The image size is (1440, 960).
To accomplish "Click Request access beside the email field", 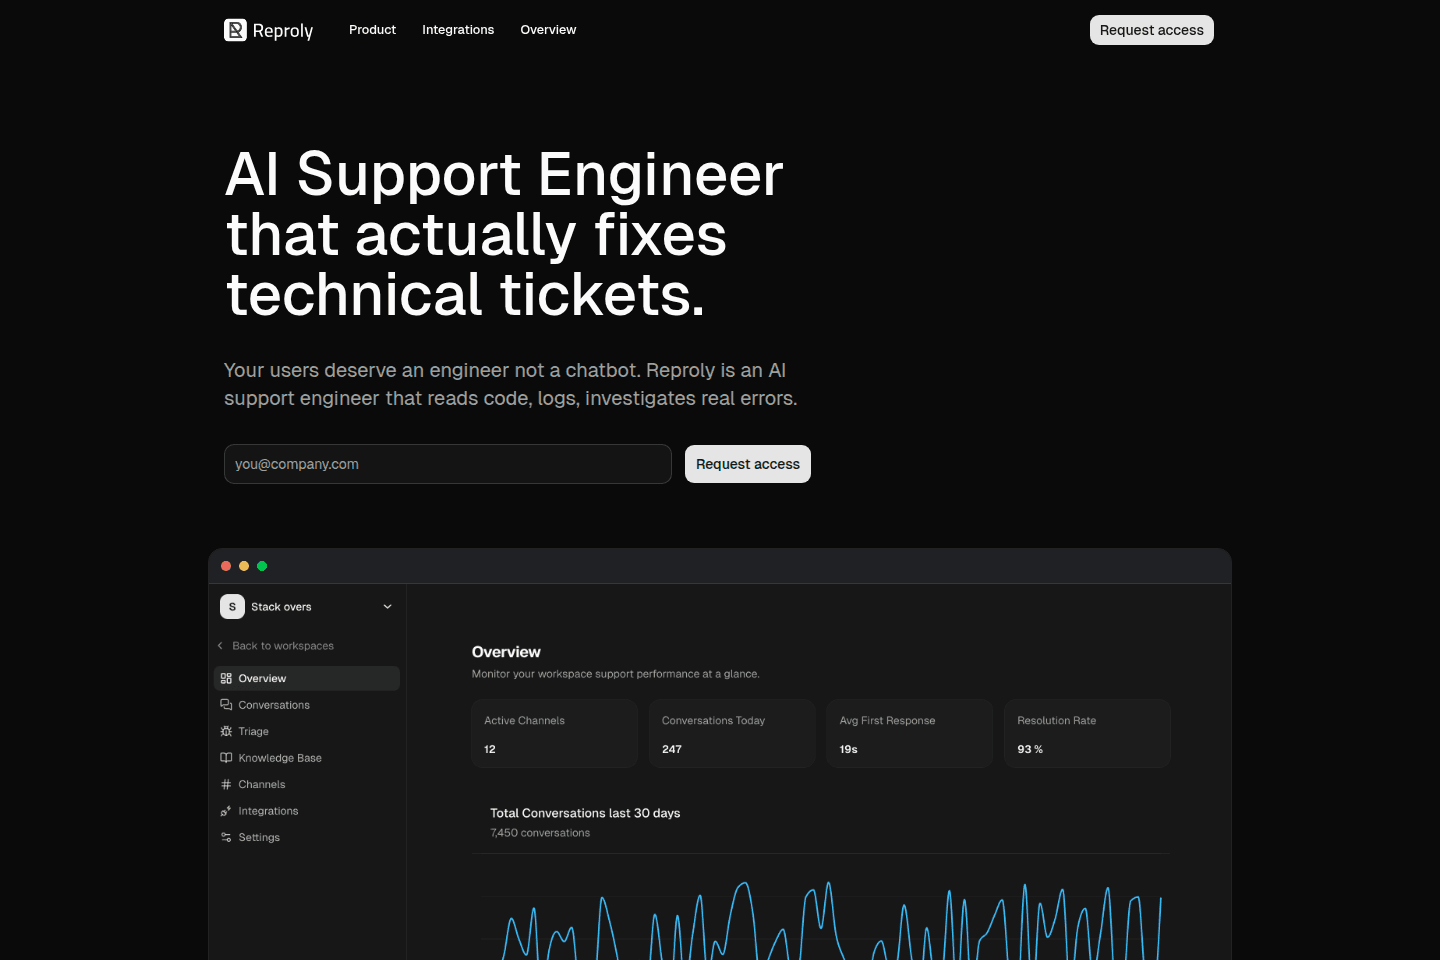I will coord(748,464).
